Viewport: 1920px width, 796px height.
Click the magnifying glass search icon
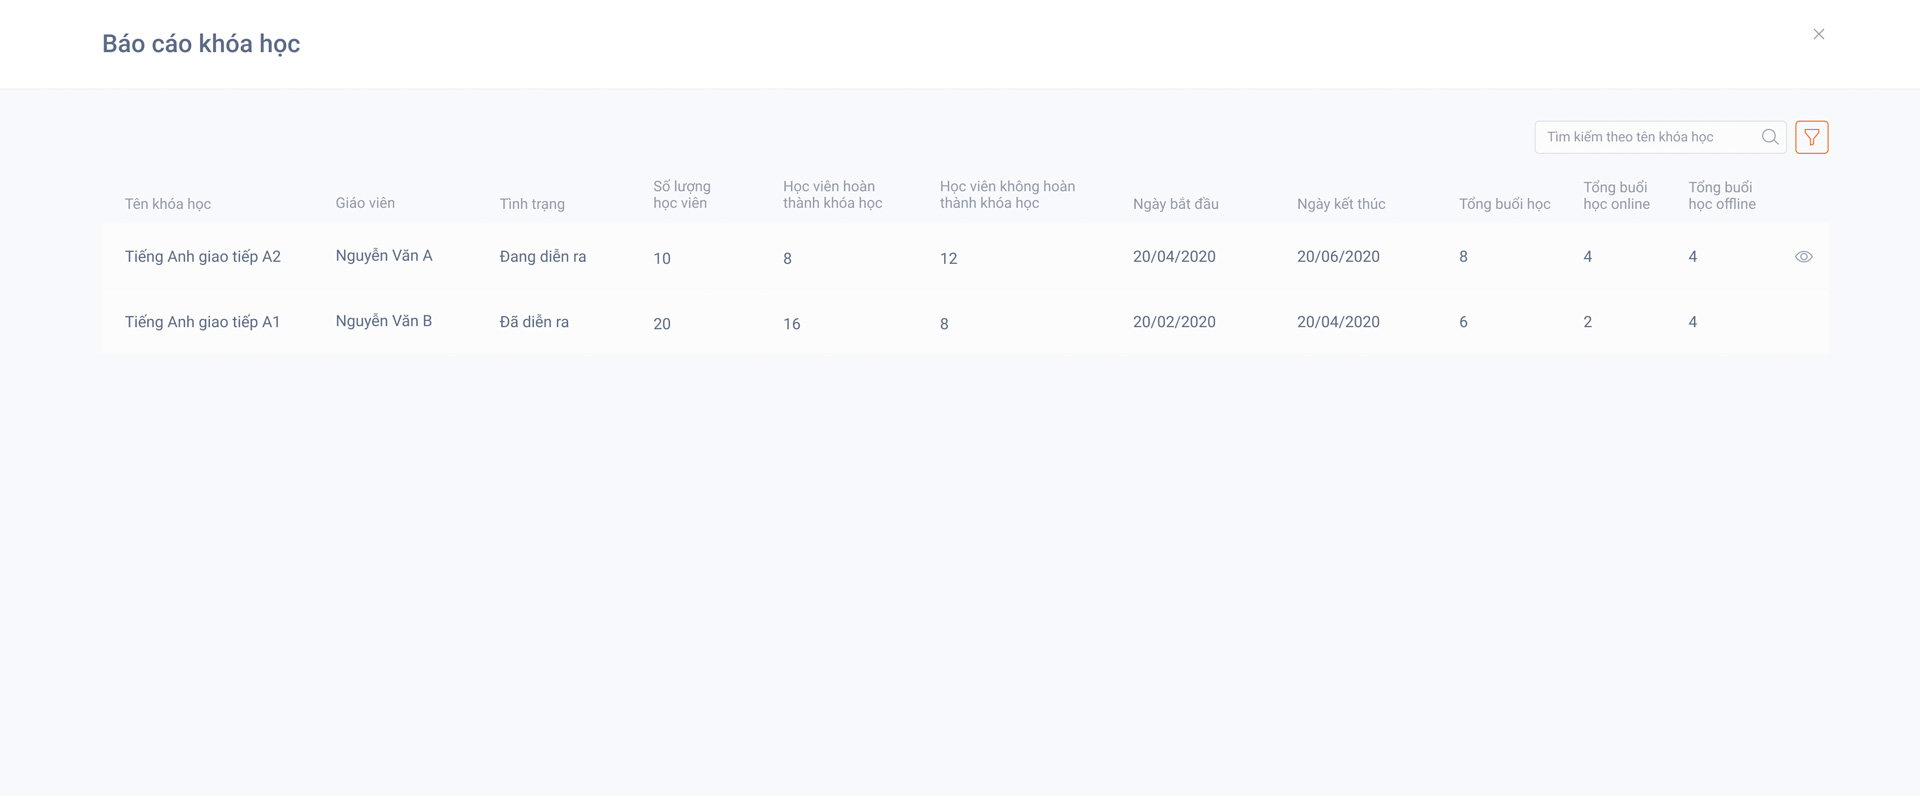click(x=1769, y=137)
